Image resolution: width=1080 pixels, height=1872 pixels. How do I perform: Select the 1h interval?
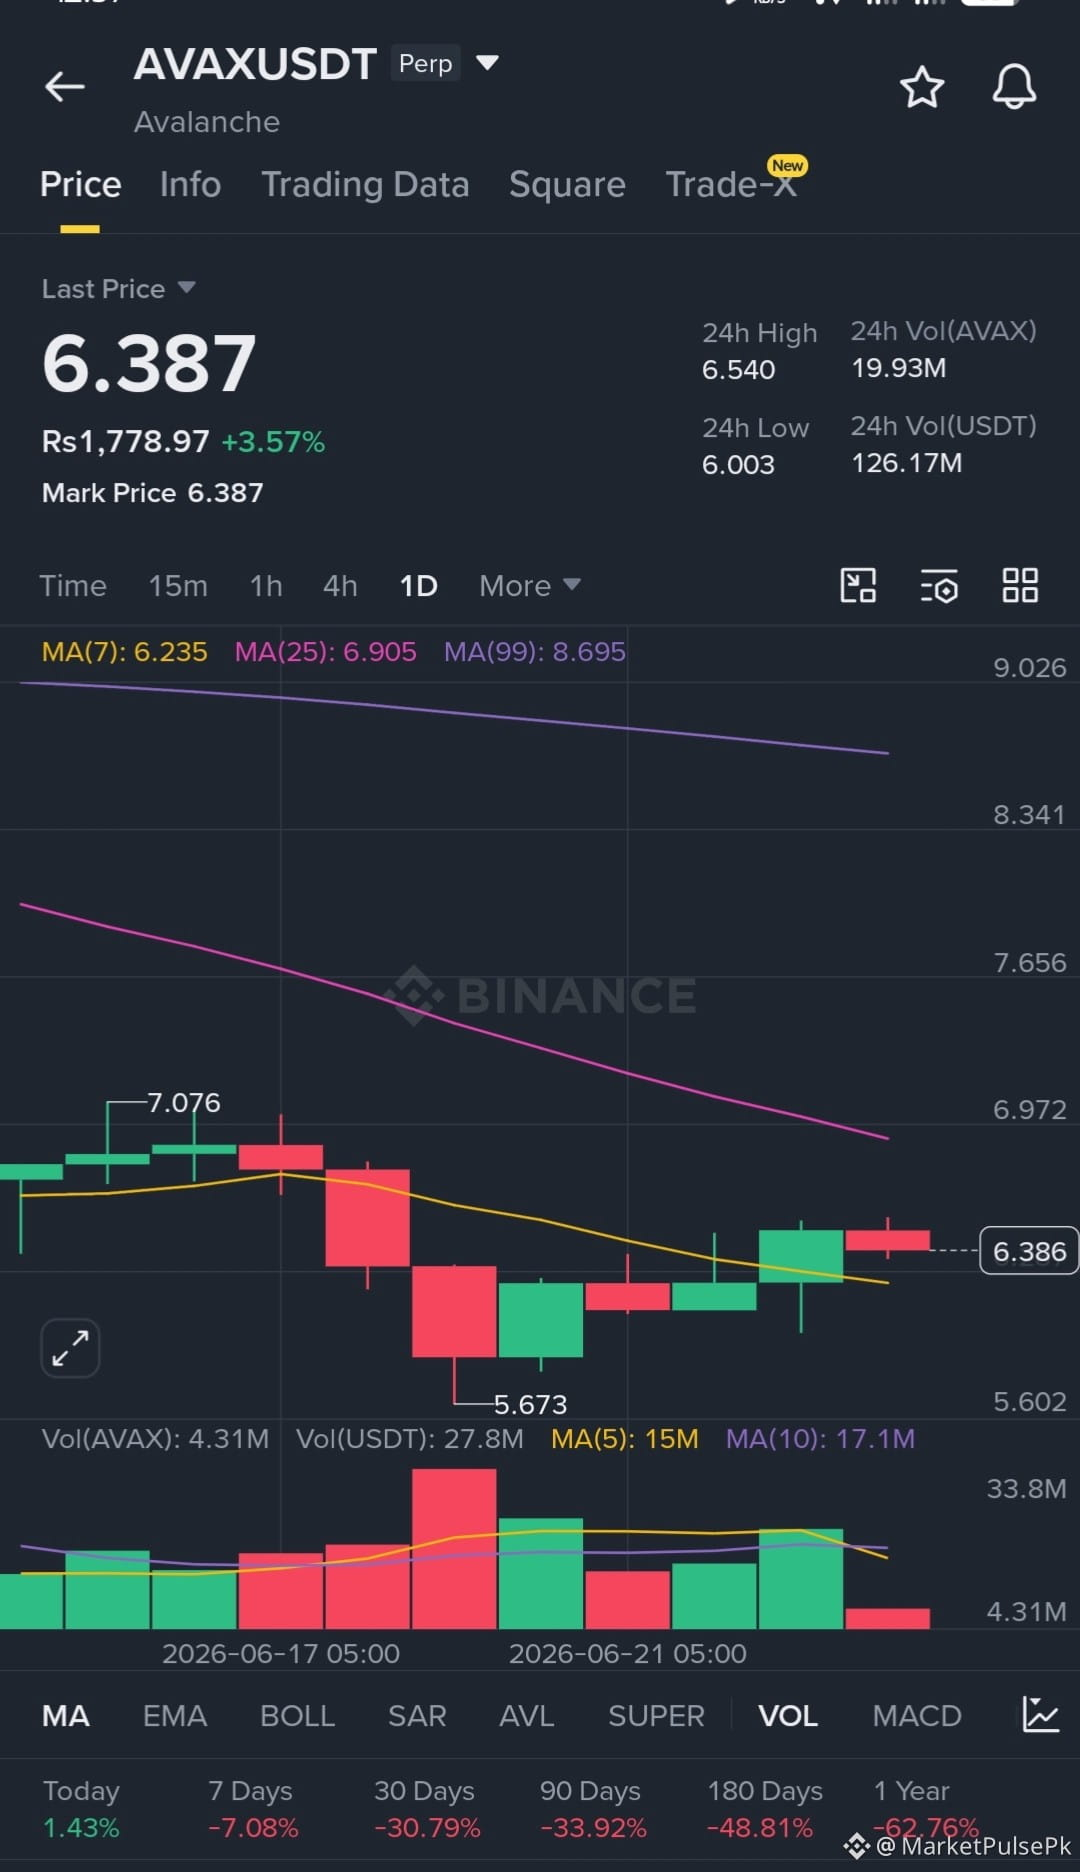(266, 585)
